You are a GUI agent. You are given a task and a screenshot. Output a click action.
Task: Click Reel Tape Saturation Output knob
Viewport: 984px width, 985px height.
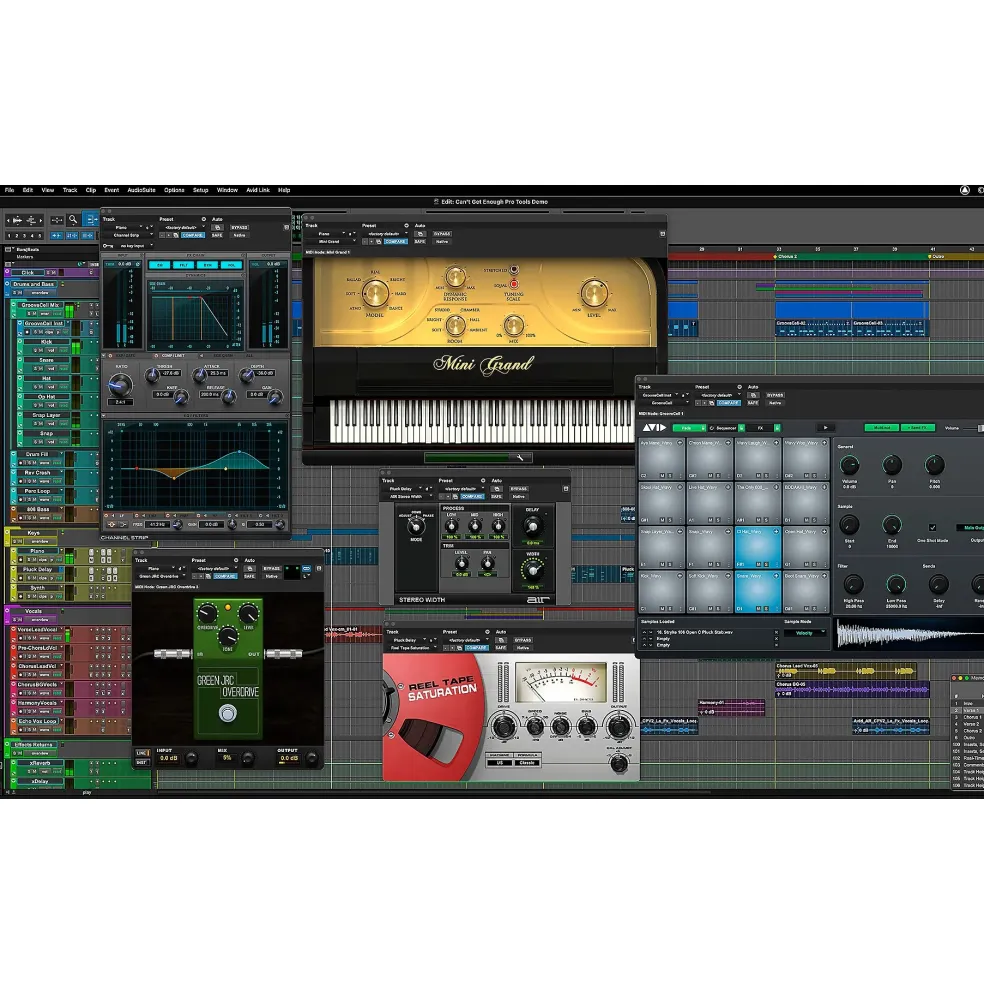tap(619, 727)
